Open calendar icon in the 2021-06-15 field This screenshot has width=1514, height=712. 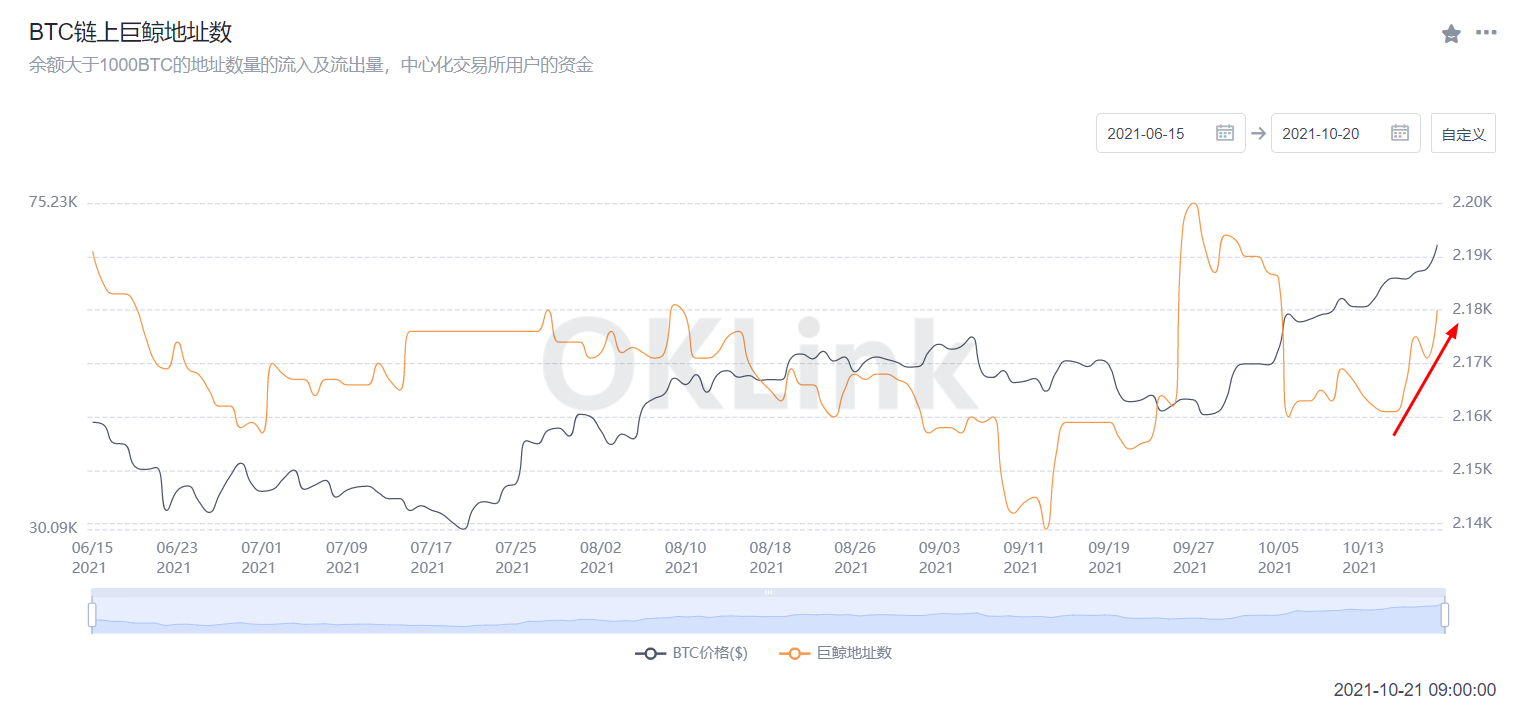[1225, 133]
